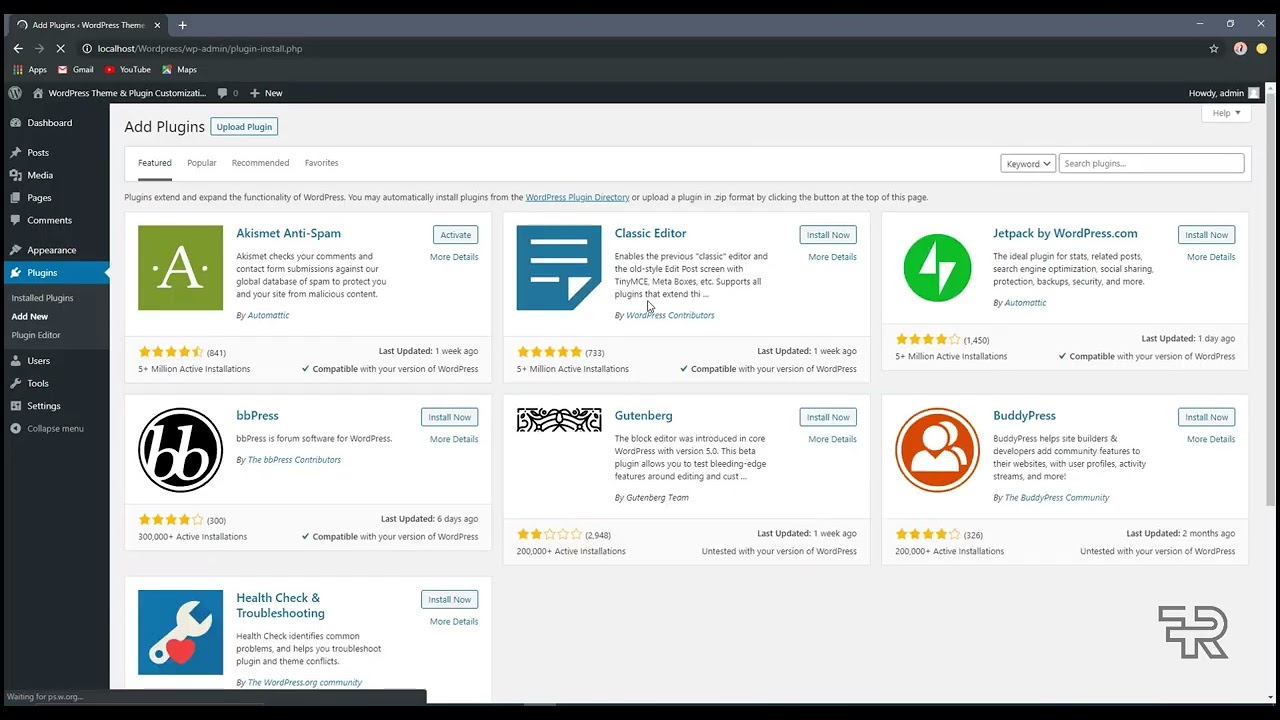The height and width of the screenshot is (720, 1280).
Task: Bookmark this page with the star icon
Action: [1214, 48]
